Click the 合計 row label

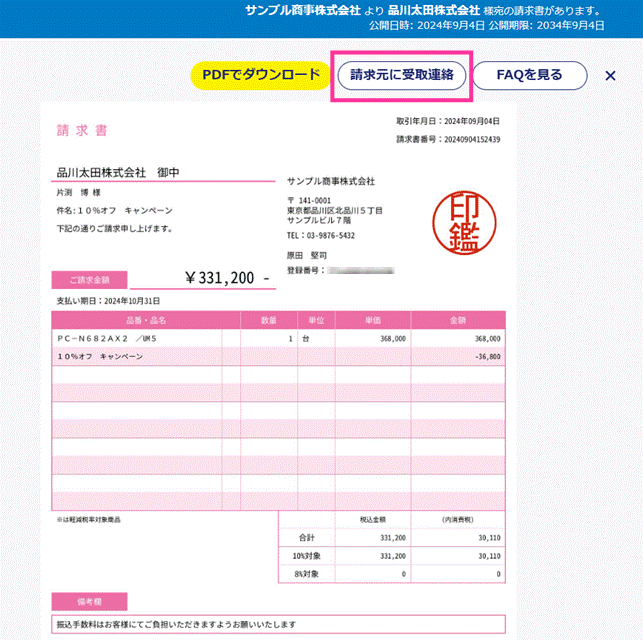307,538
